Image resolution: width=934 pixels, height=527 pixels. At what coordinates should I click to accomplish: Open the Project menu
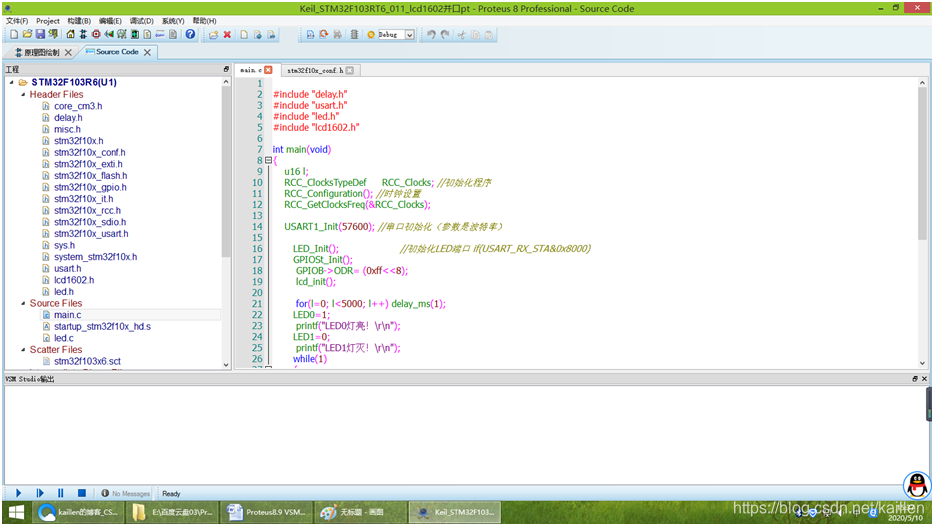click(48, 21)
